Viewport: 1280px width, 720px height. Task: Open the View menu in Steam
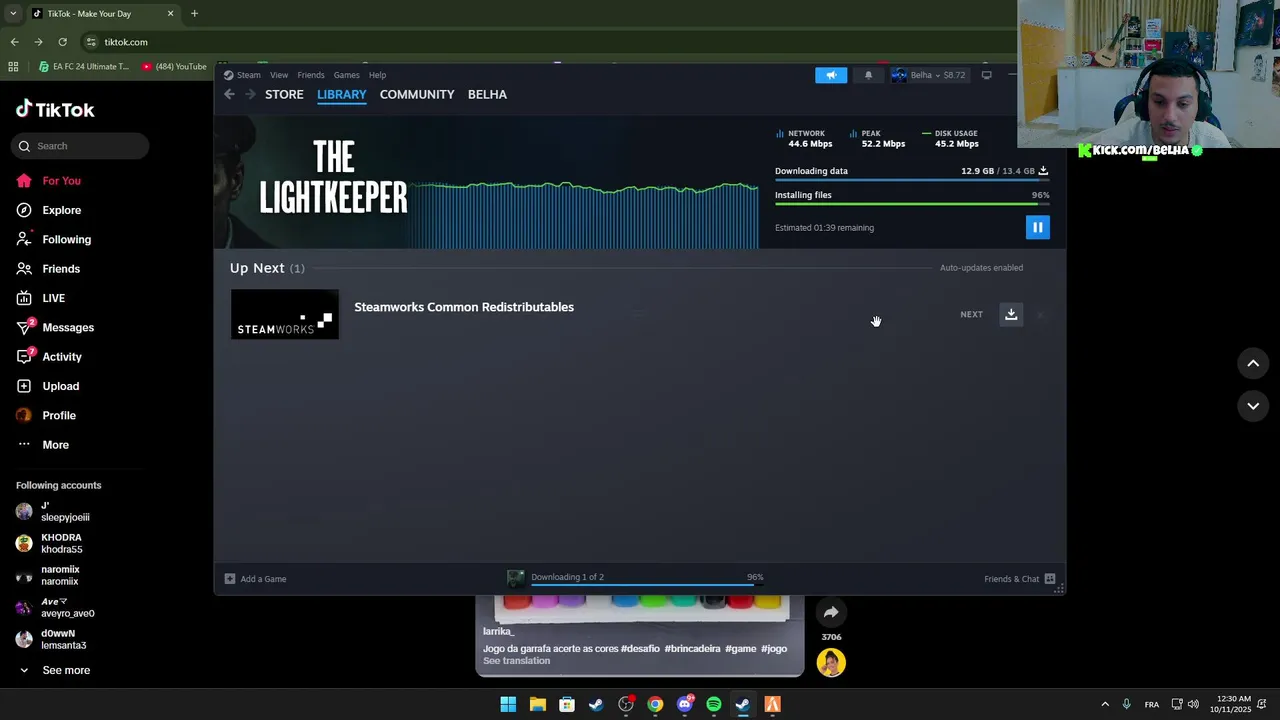coord(279,75)
